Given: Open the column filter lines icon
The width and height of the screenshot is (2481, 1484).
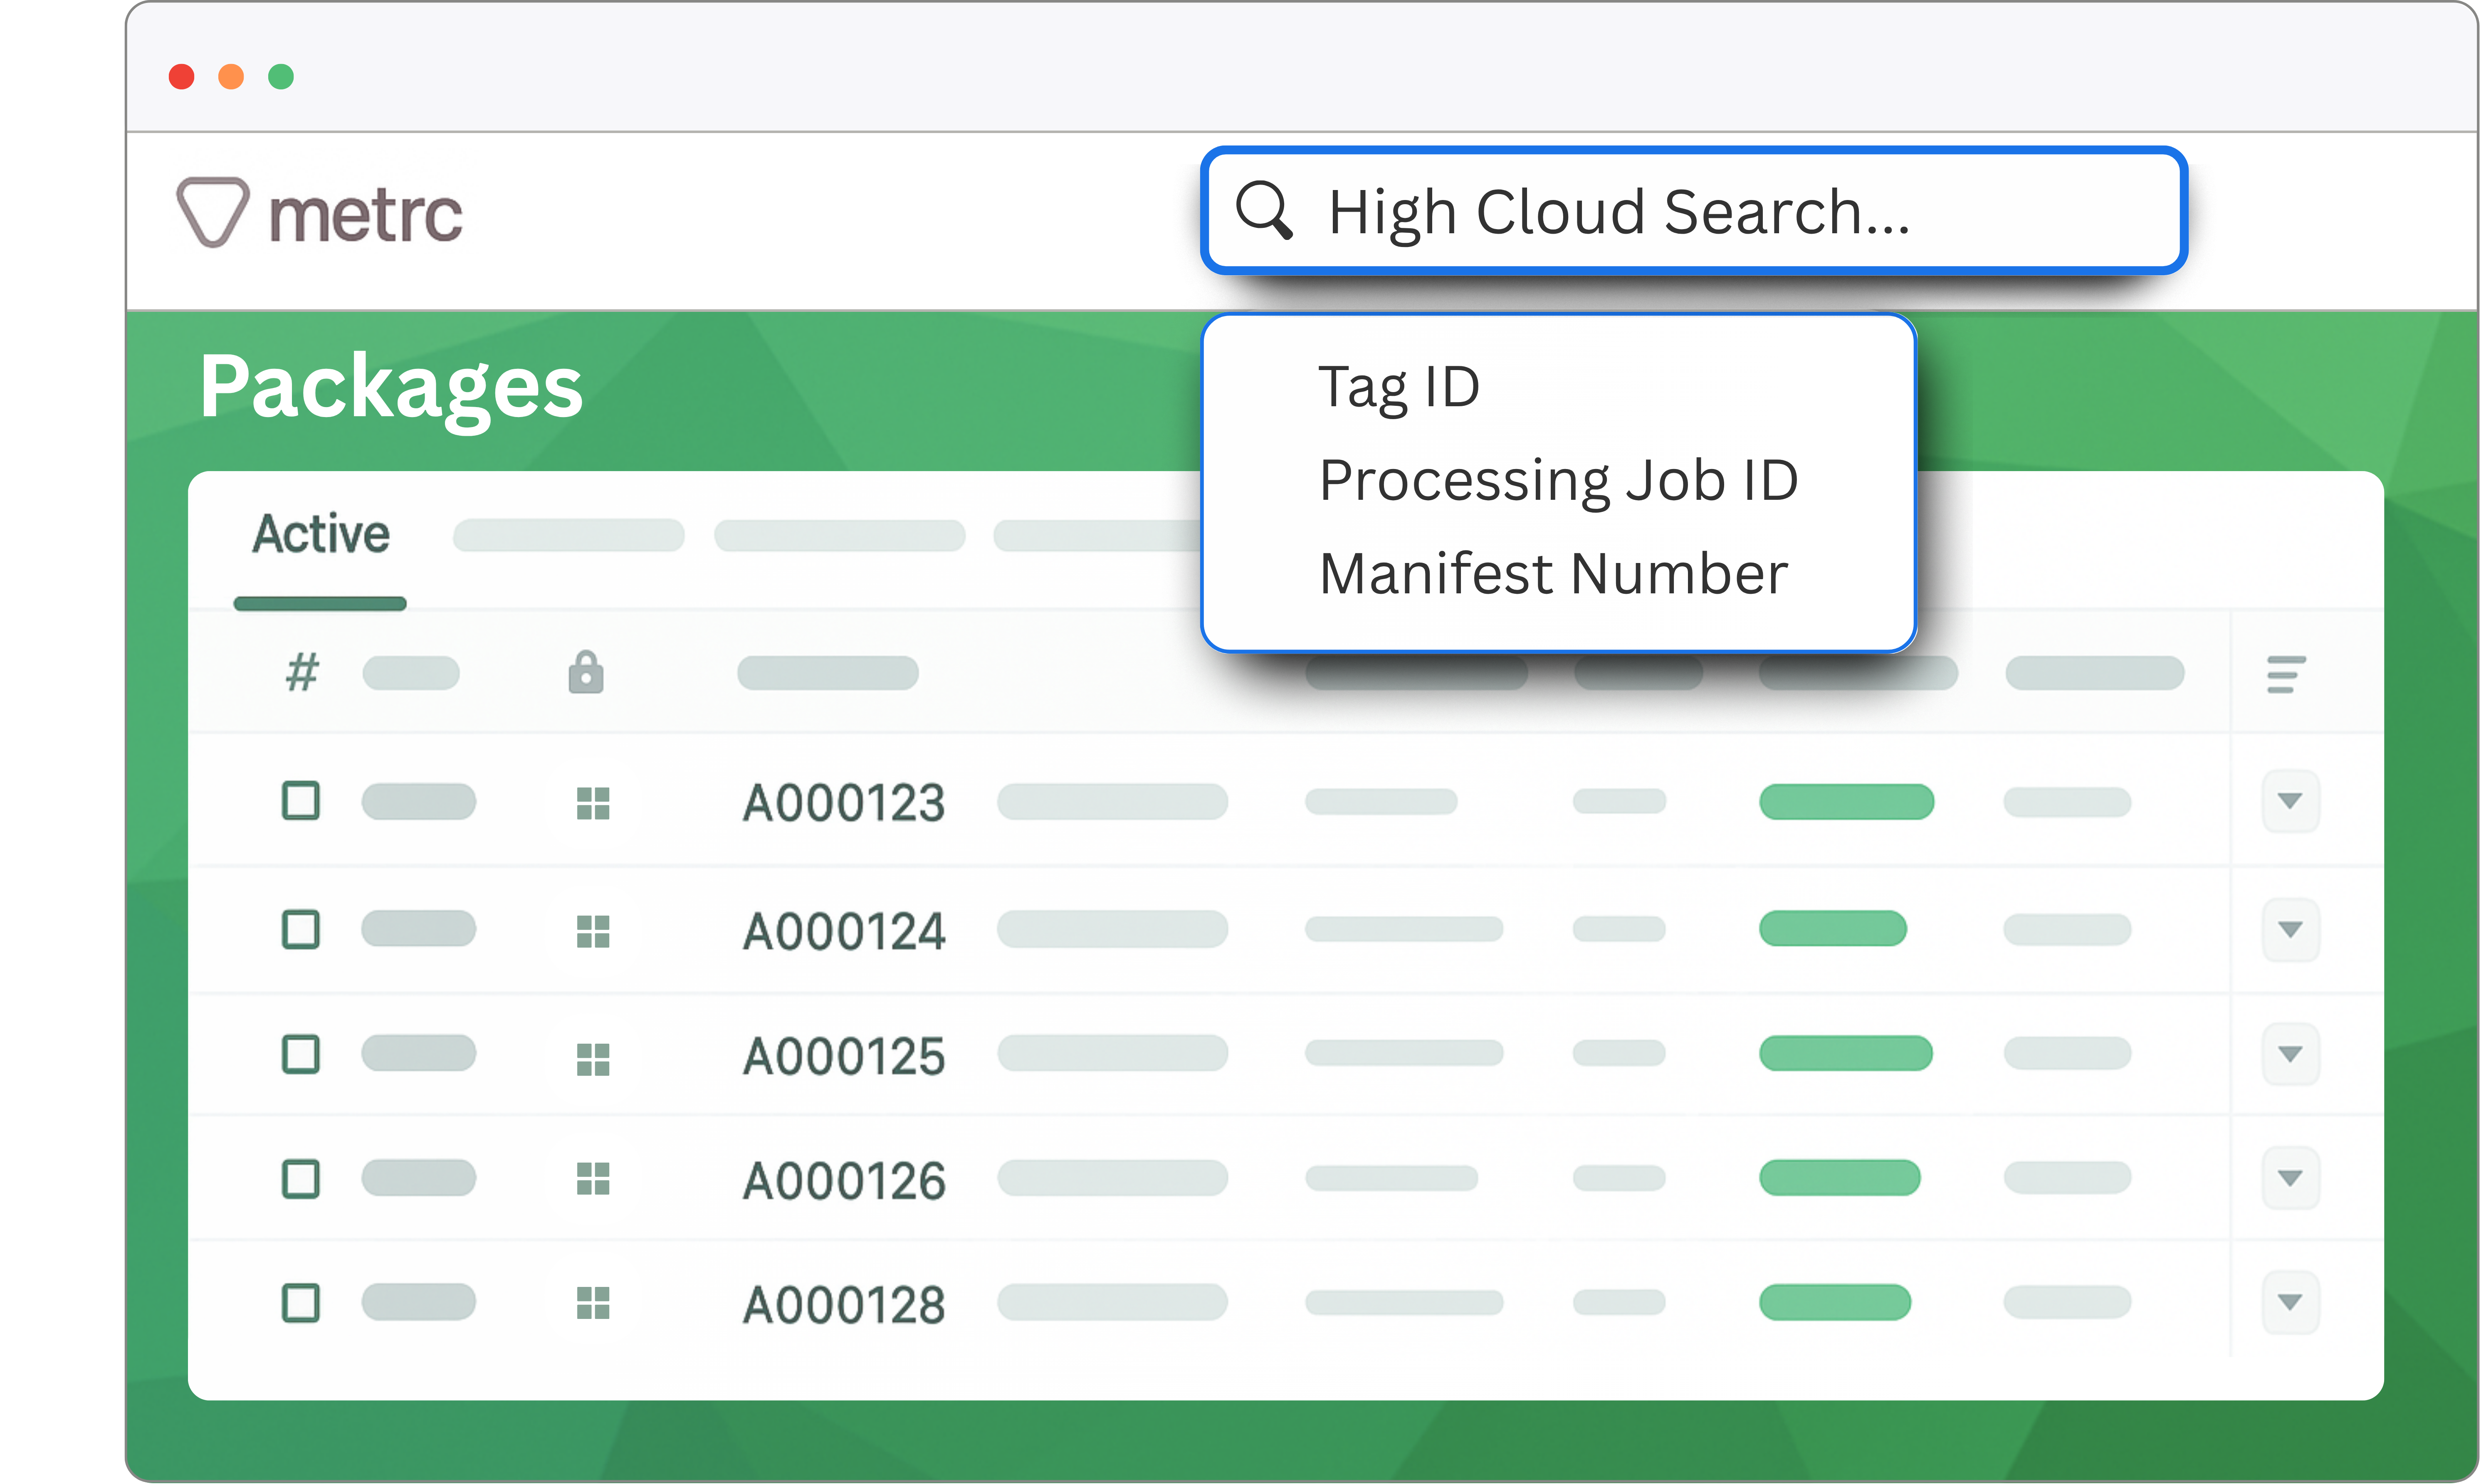Looking at the screenshot, I should tap(2286, 674).
